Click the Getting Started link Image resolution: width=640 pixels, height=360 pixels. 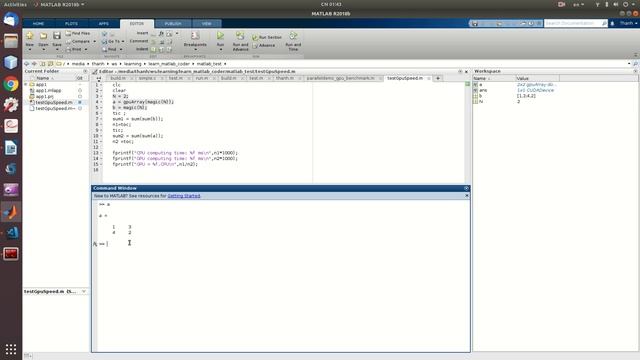[x=184, y=196]
